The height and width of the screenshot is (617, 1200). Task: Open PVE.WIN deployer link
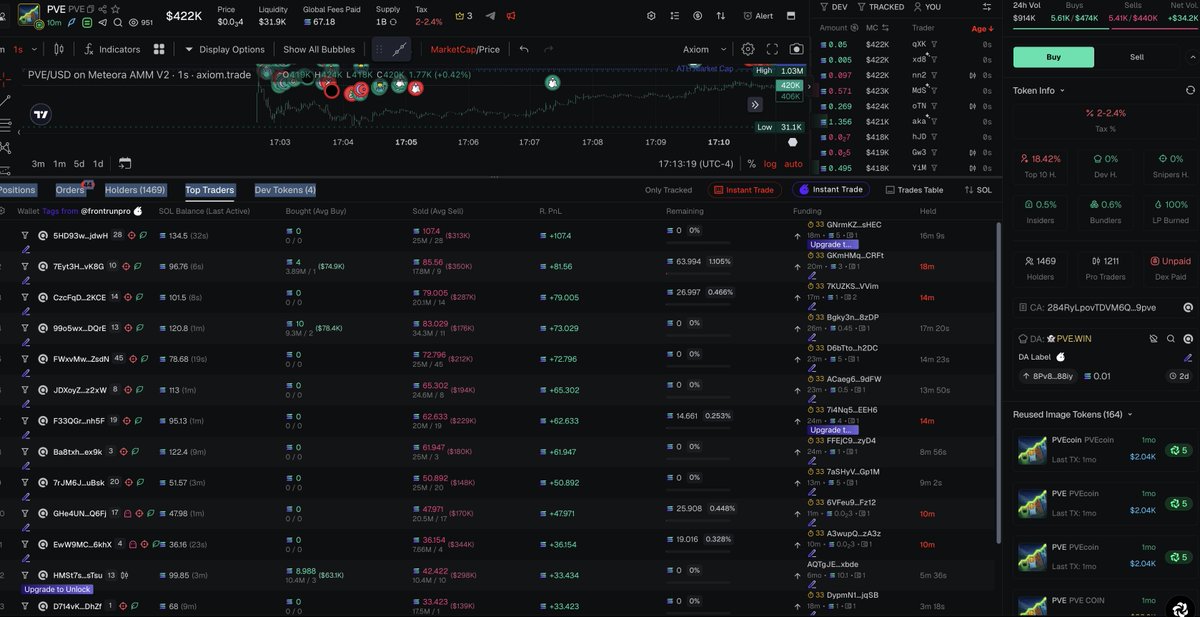pyautogui.click(x=1075, y=339)
